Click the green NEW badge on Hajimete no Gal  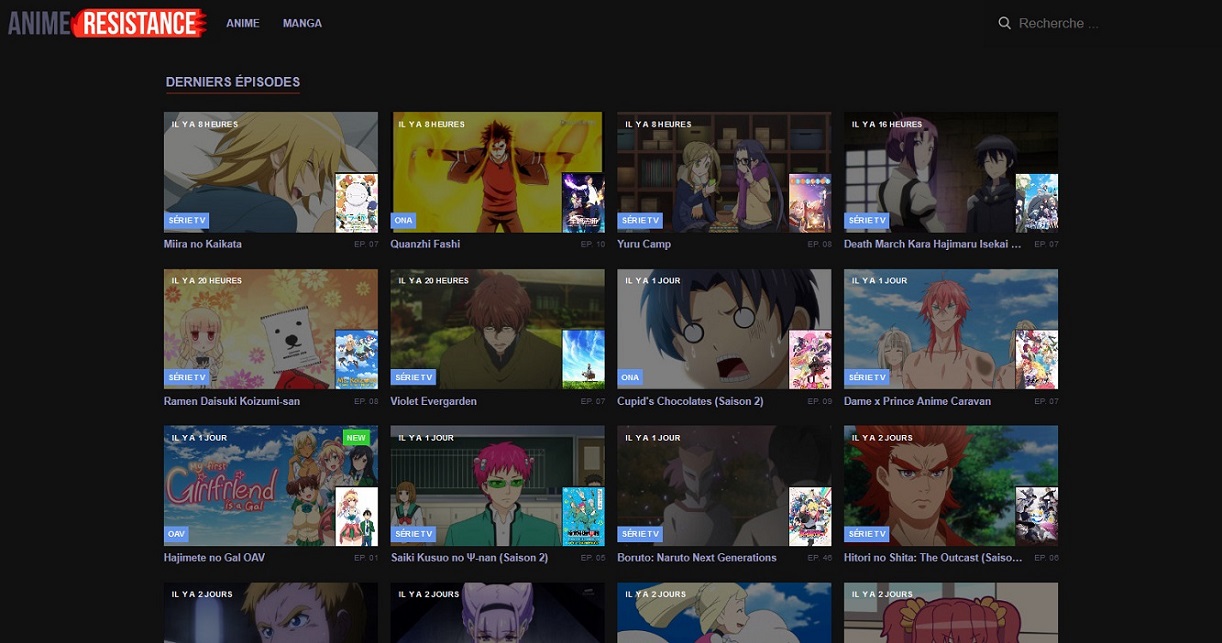(357, 438)
